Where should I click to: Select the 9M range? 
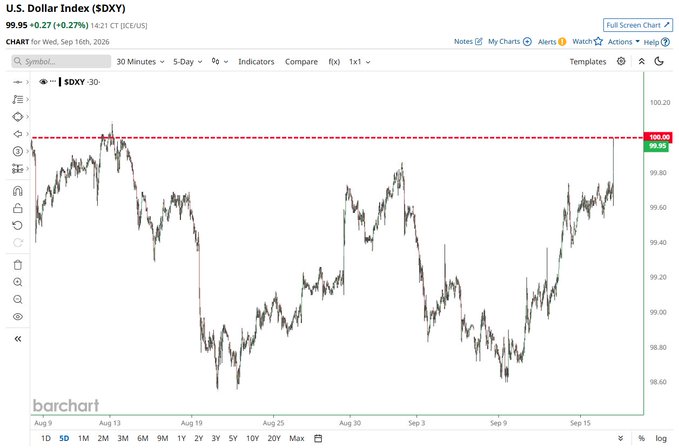pos(163,438)
